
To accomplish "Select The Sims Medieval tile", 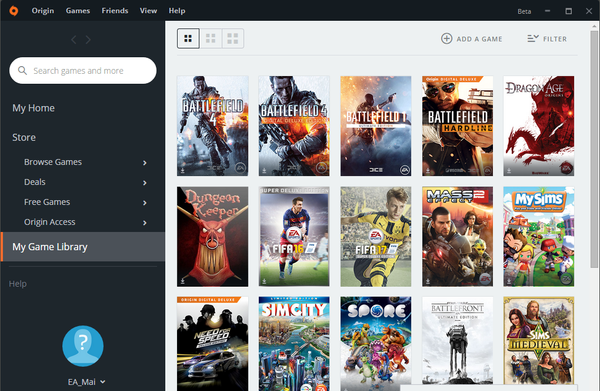I will click(539, 340).
